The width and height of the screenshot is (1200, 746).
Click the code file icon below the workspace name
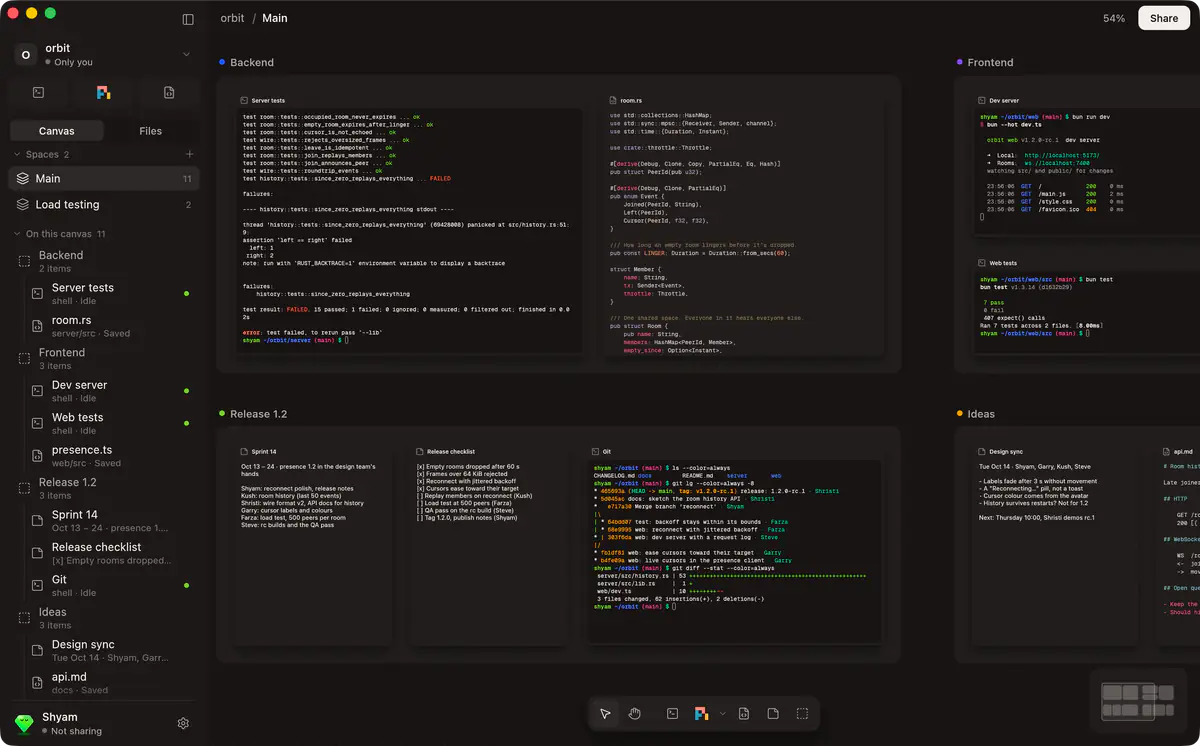[169, 93]
